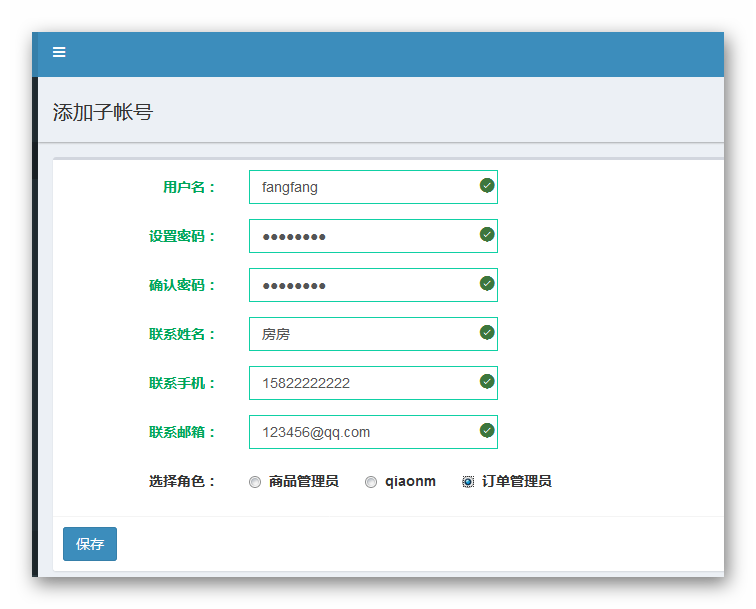Focus the 设置密码 password field
This screenshot has height=609, width=756.
pos(373,236)
